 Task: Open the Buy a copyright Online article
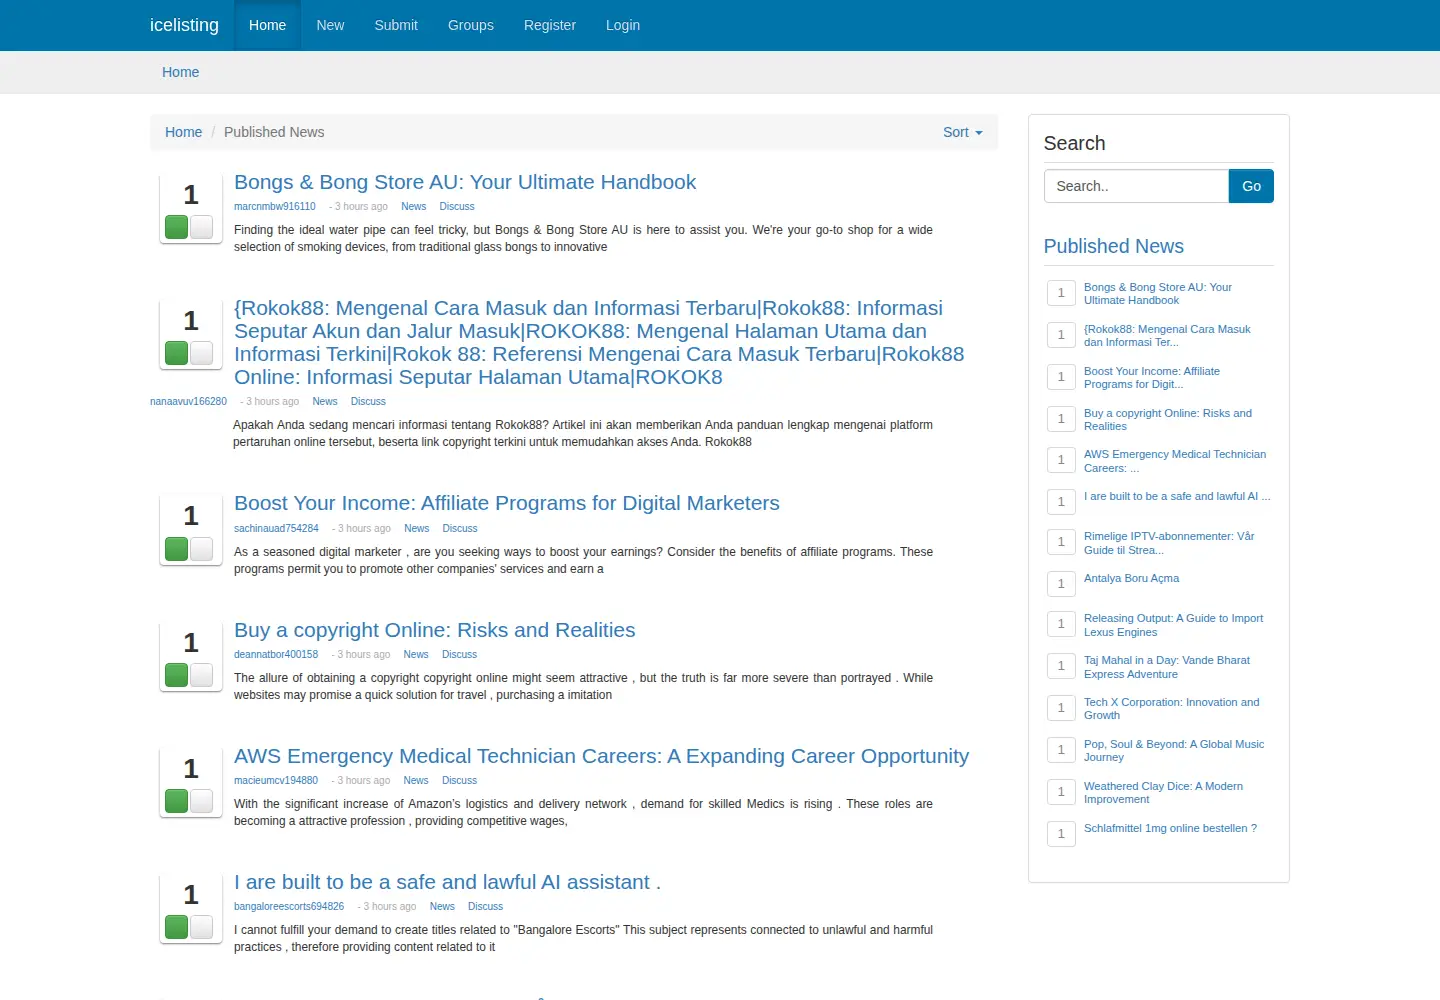[435, 630]
